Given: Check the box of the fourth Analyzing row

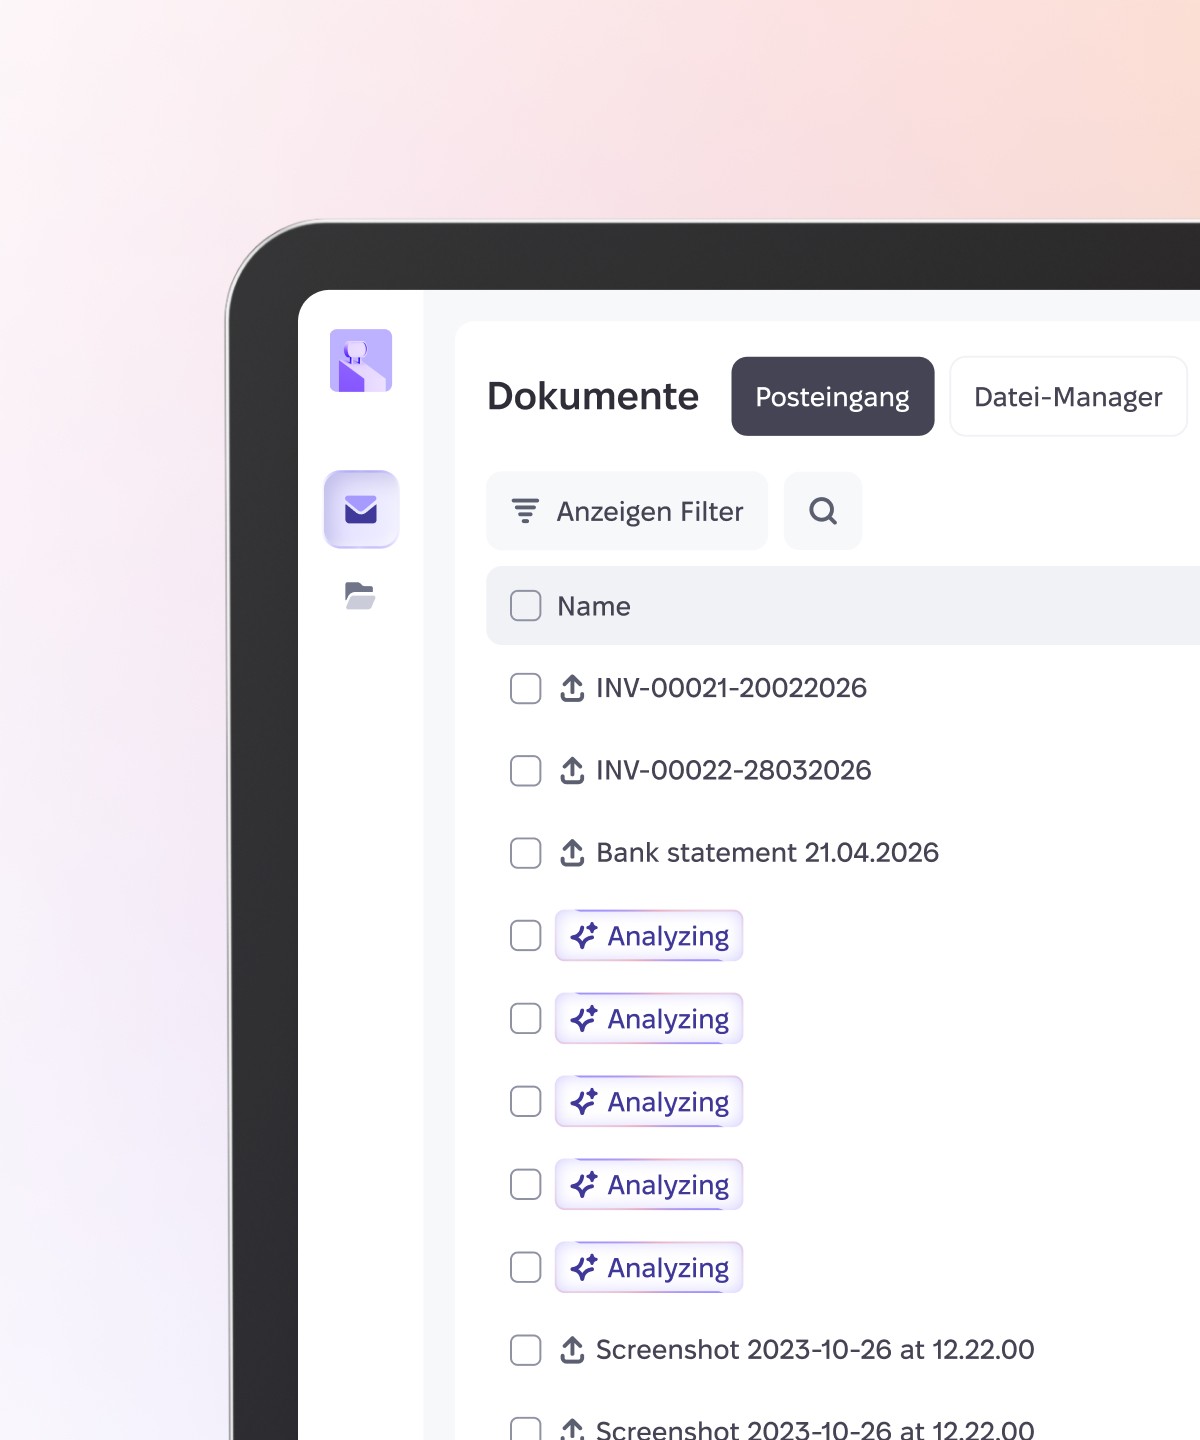Looking at the screenshot, I should click(x=526, y=1185).
